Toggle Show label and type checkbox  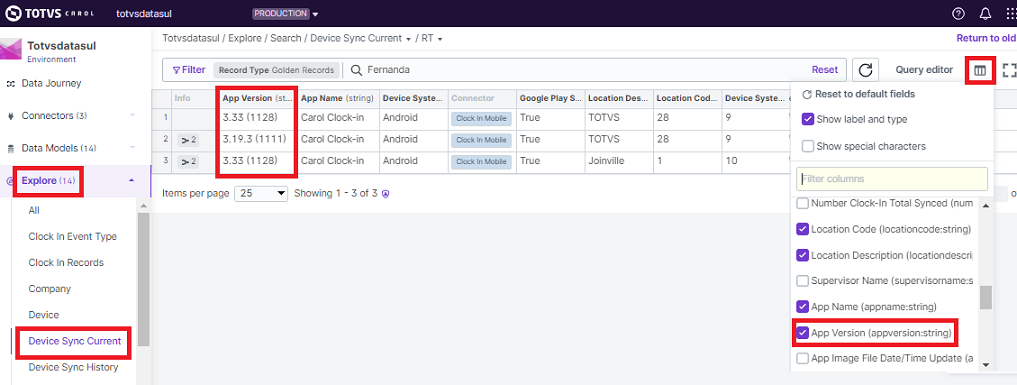(x=808, y=119)
